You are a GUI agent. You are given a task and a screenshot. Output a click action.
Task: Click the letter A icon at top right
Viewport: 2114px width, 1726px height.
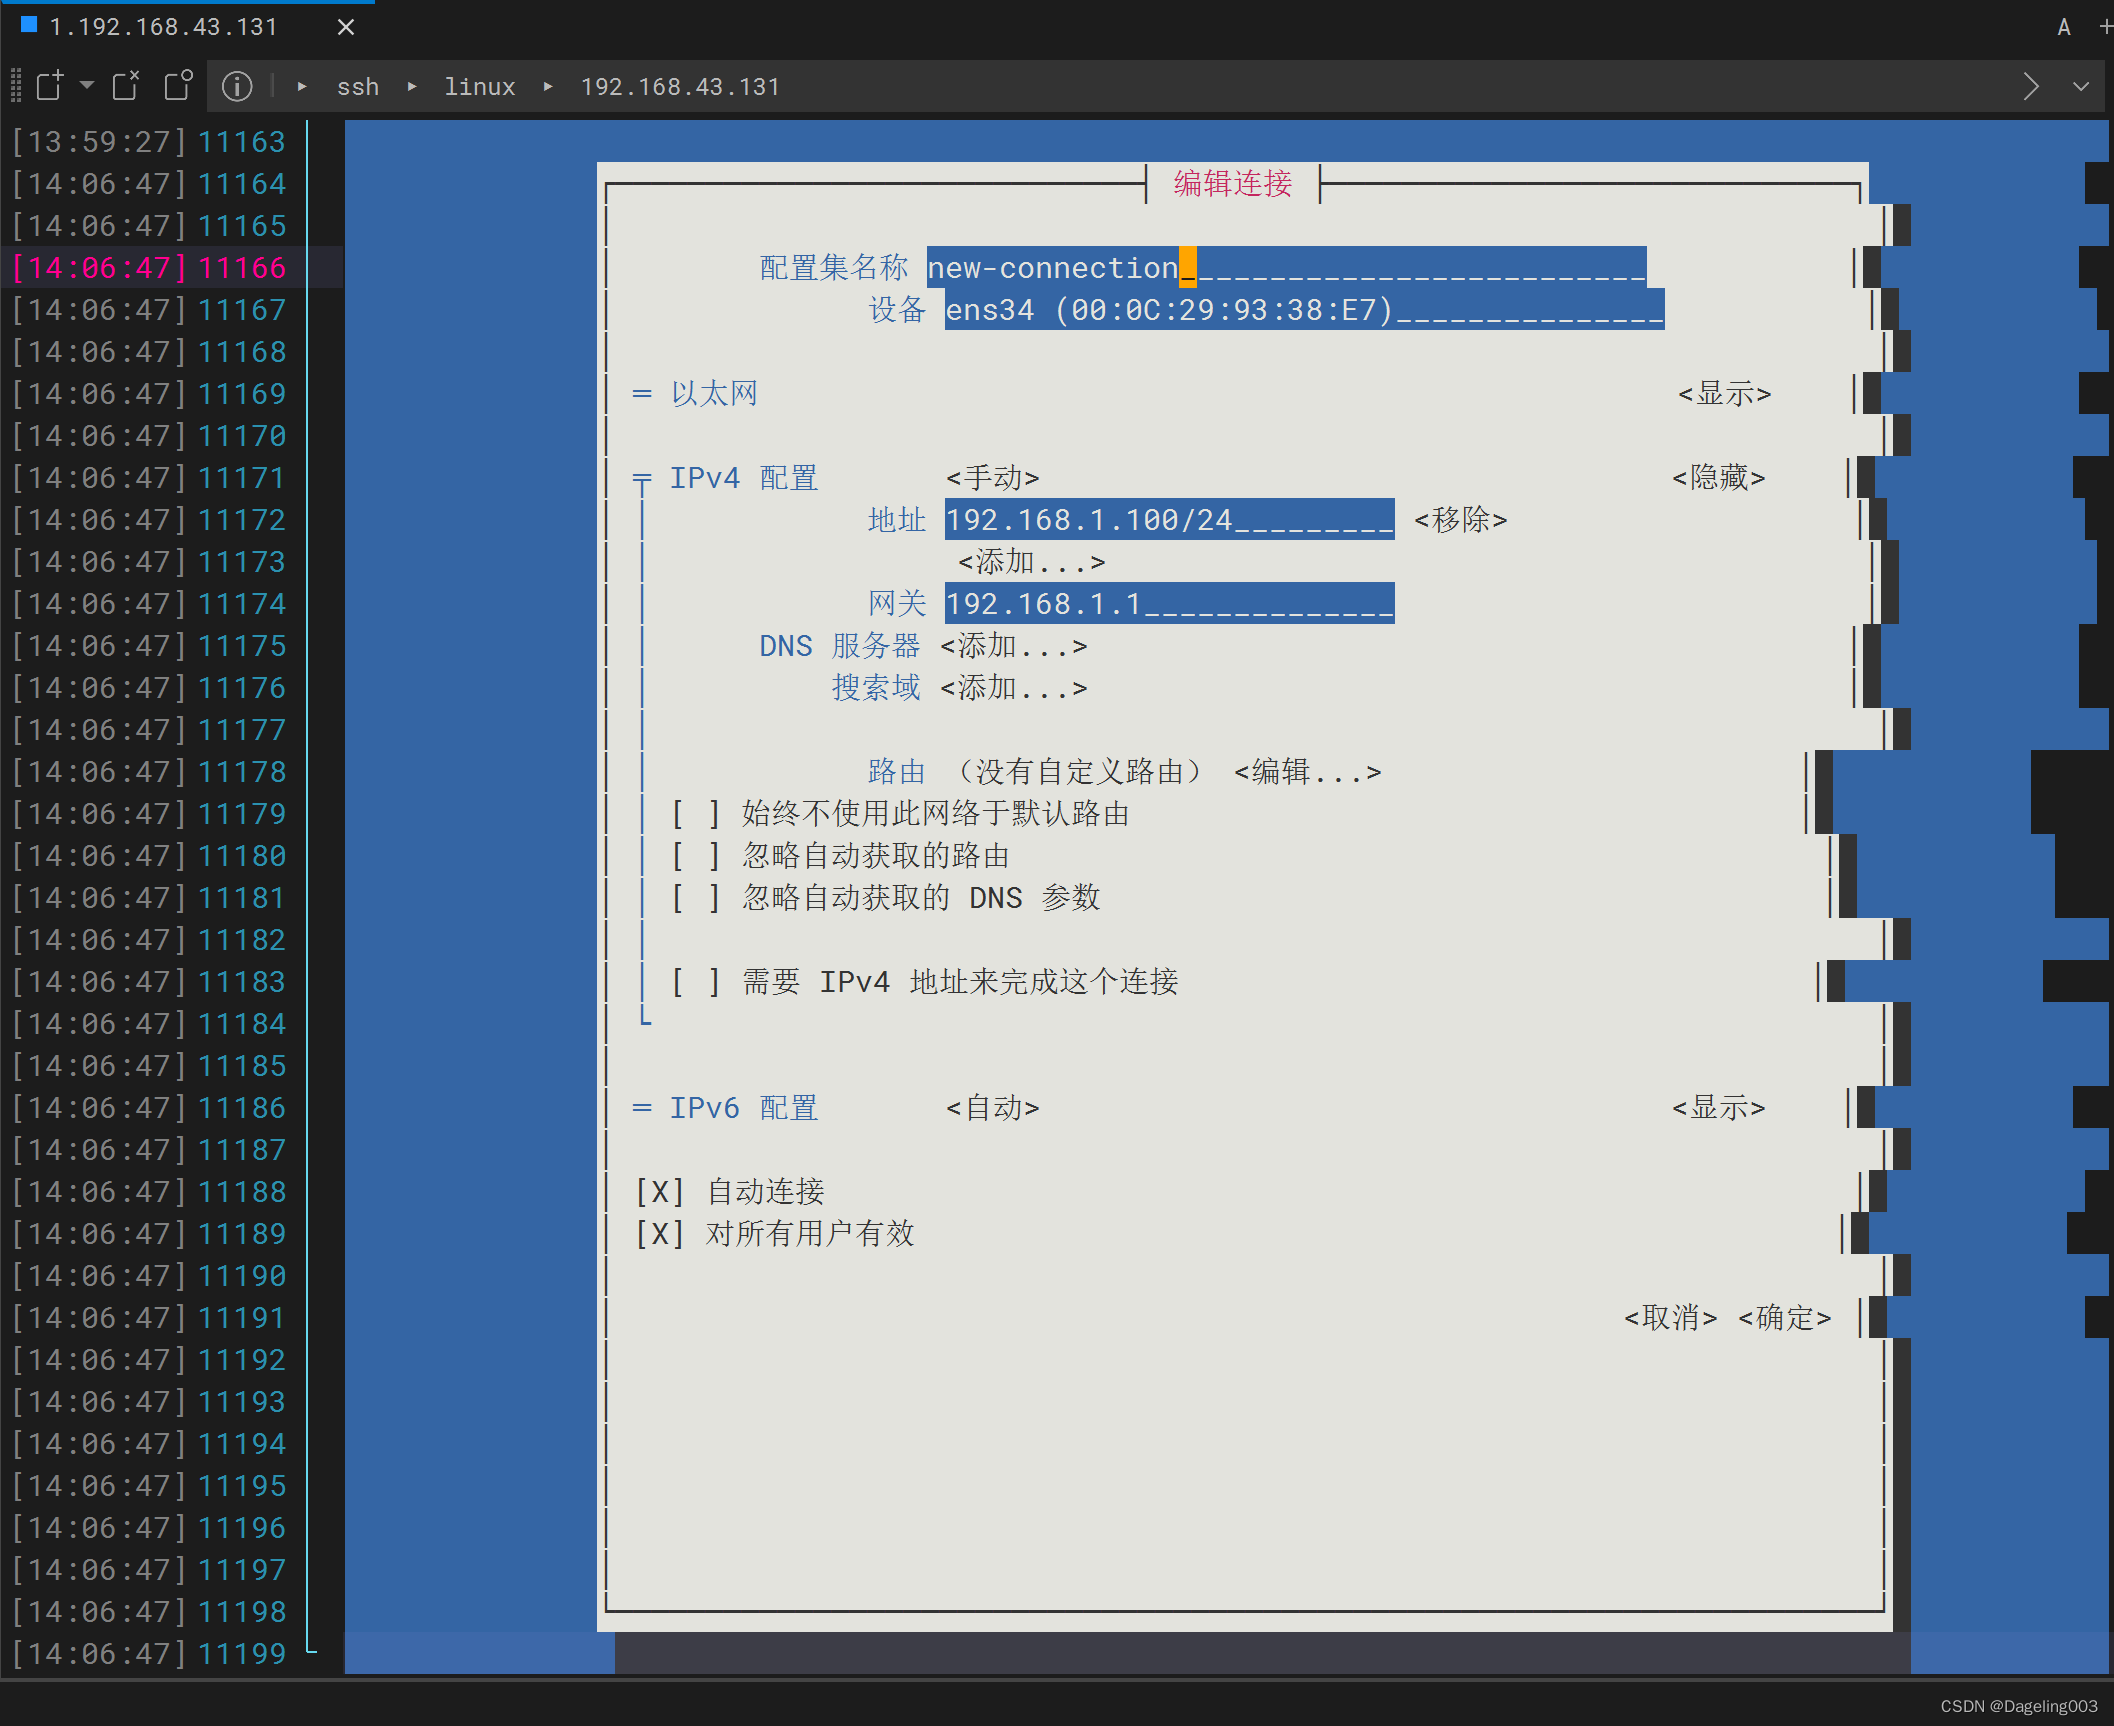2064,28
